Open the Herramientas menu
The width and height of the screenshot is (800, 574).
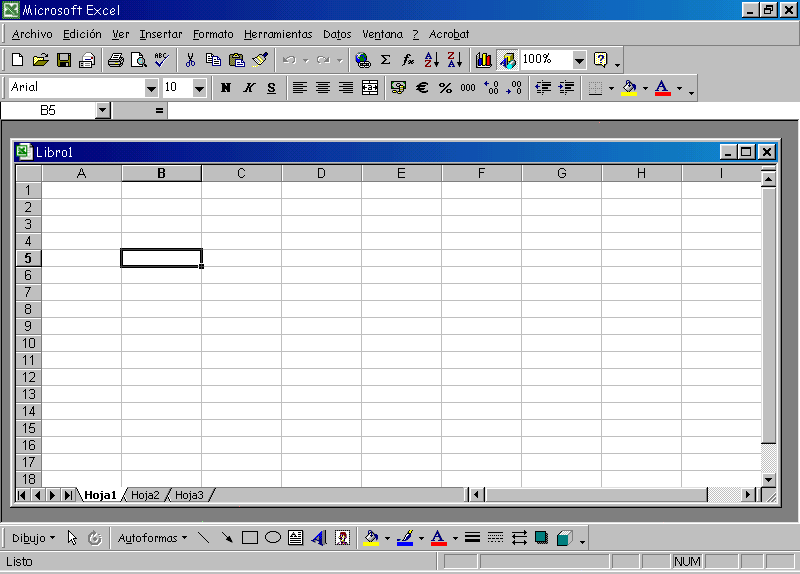278,34
